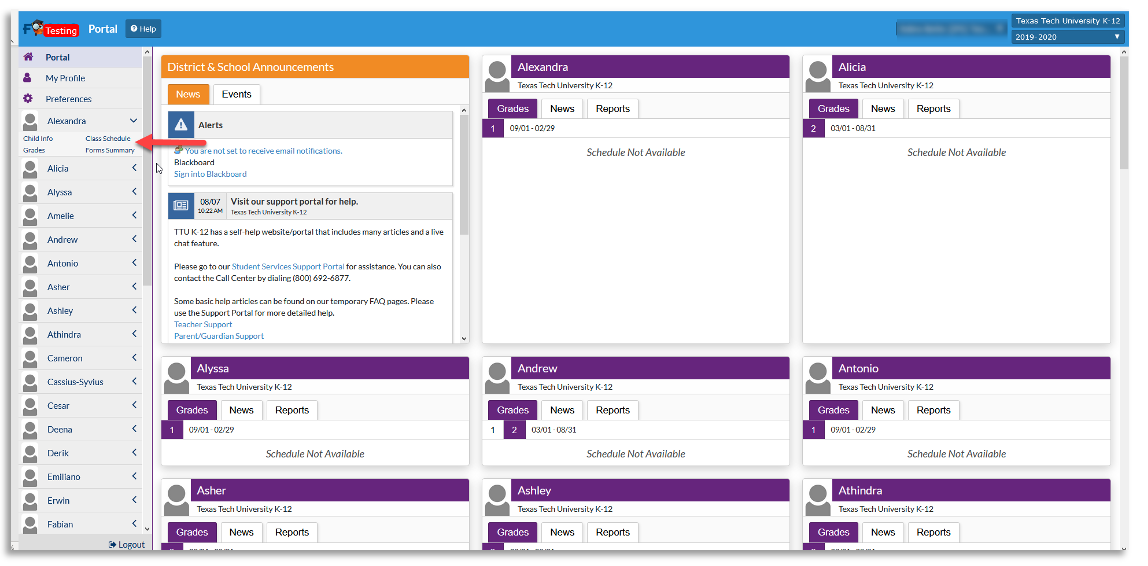Select the News tab in Announcements

[x=188, y=94]
